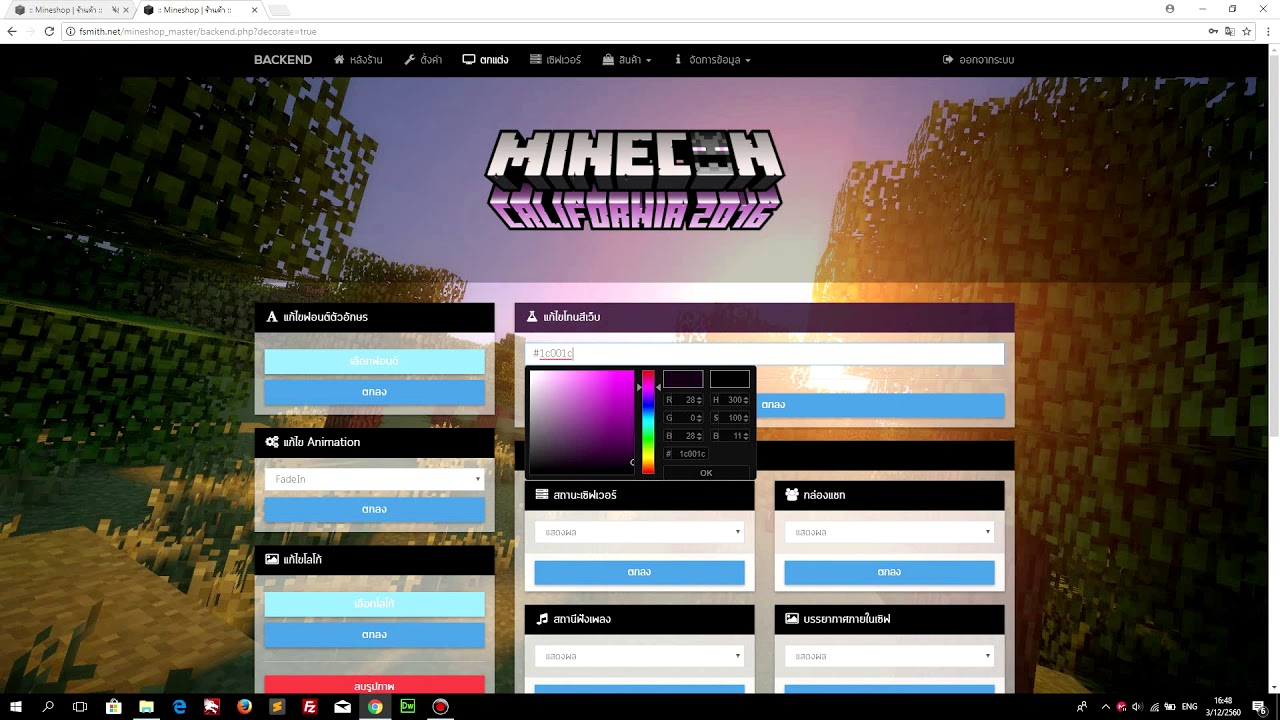Click the เลือกโลโก้ button
Viewport: 1280px width, 720px height.
(x=374, y=604)
